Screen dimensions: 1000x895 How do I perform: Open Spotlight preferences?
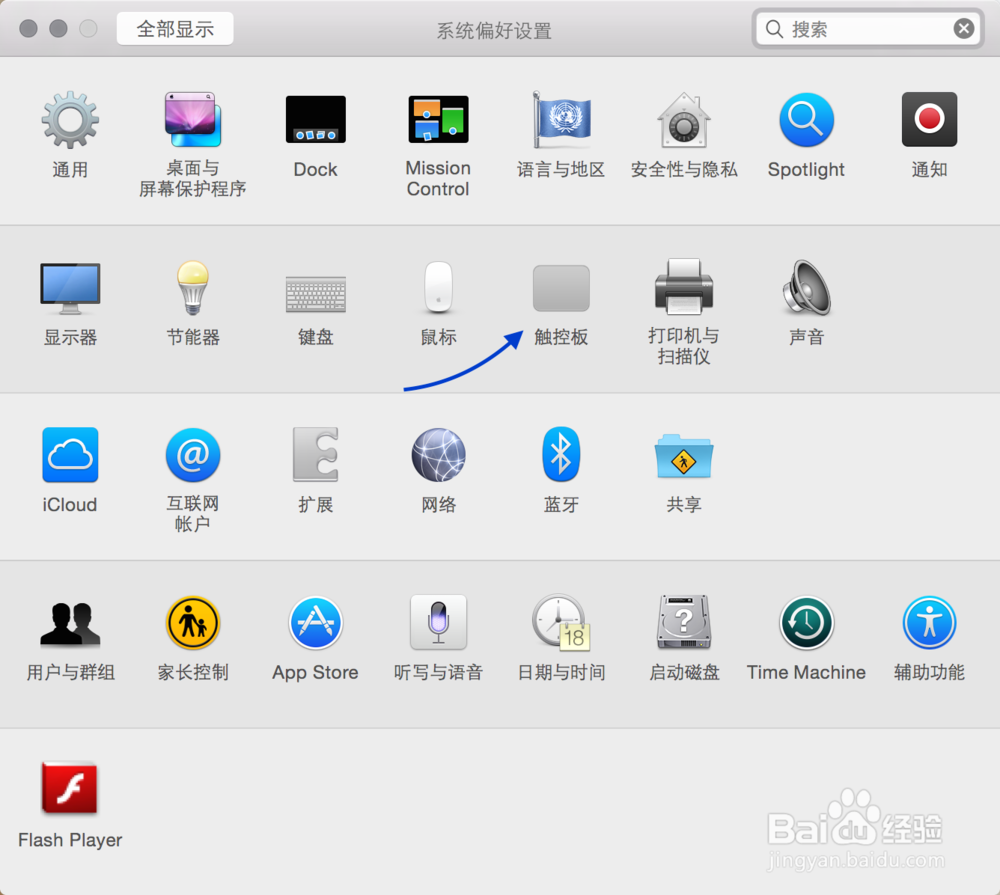coord(806,120)
